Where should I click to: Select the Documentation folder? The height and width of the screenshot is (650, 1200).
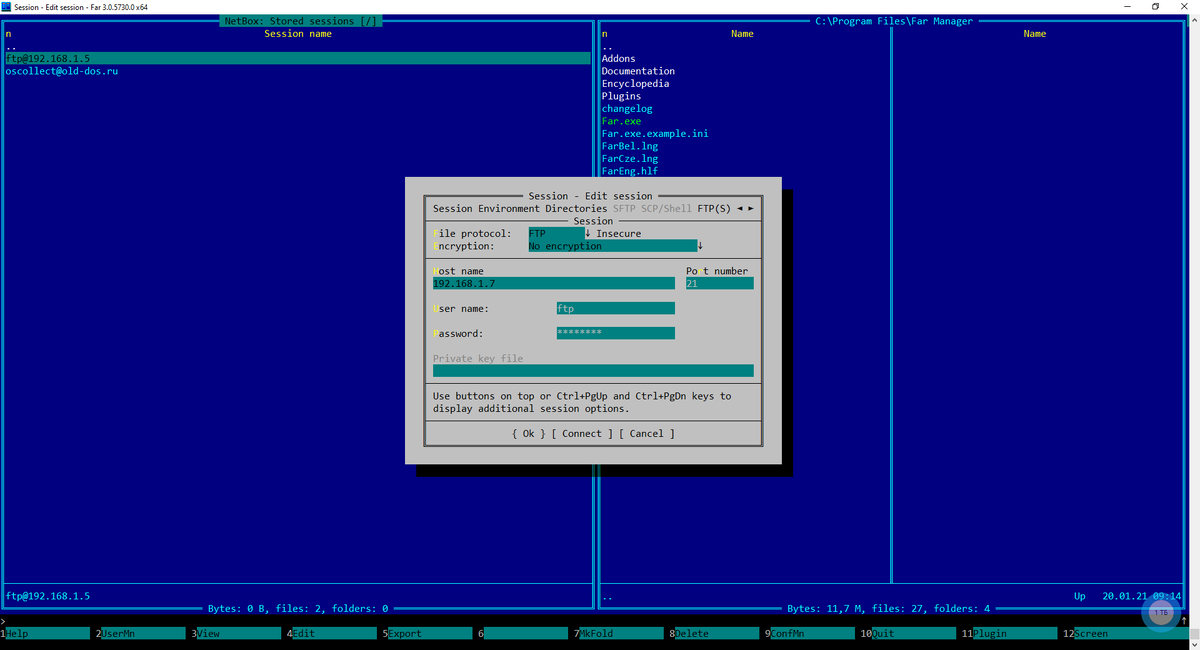click(638, 71)
